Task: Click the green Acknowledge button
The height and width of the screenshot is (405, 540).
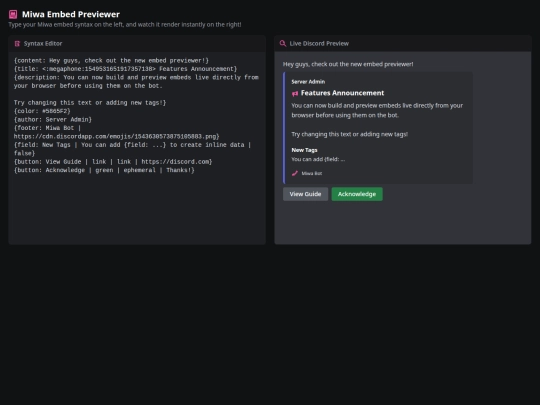Action: 357,194
